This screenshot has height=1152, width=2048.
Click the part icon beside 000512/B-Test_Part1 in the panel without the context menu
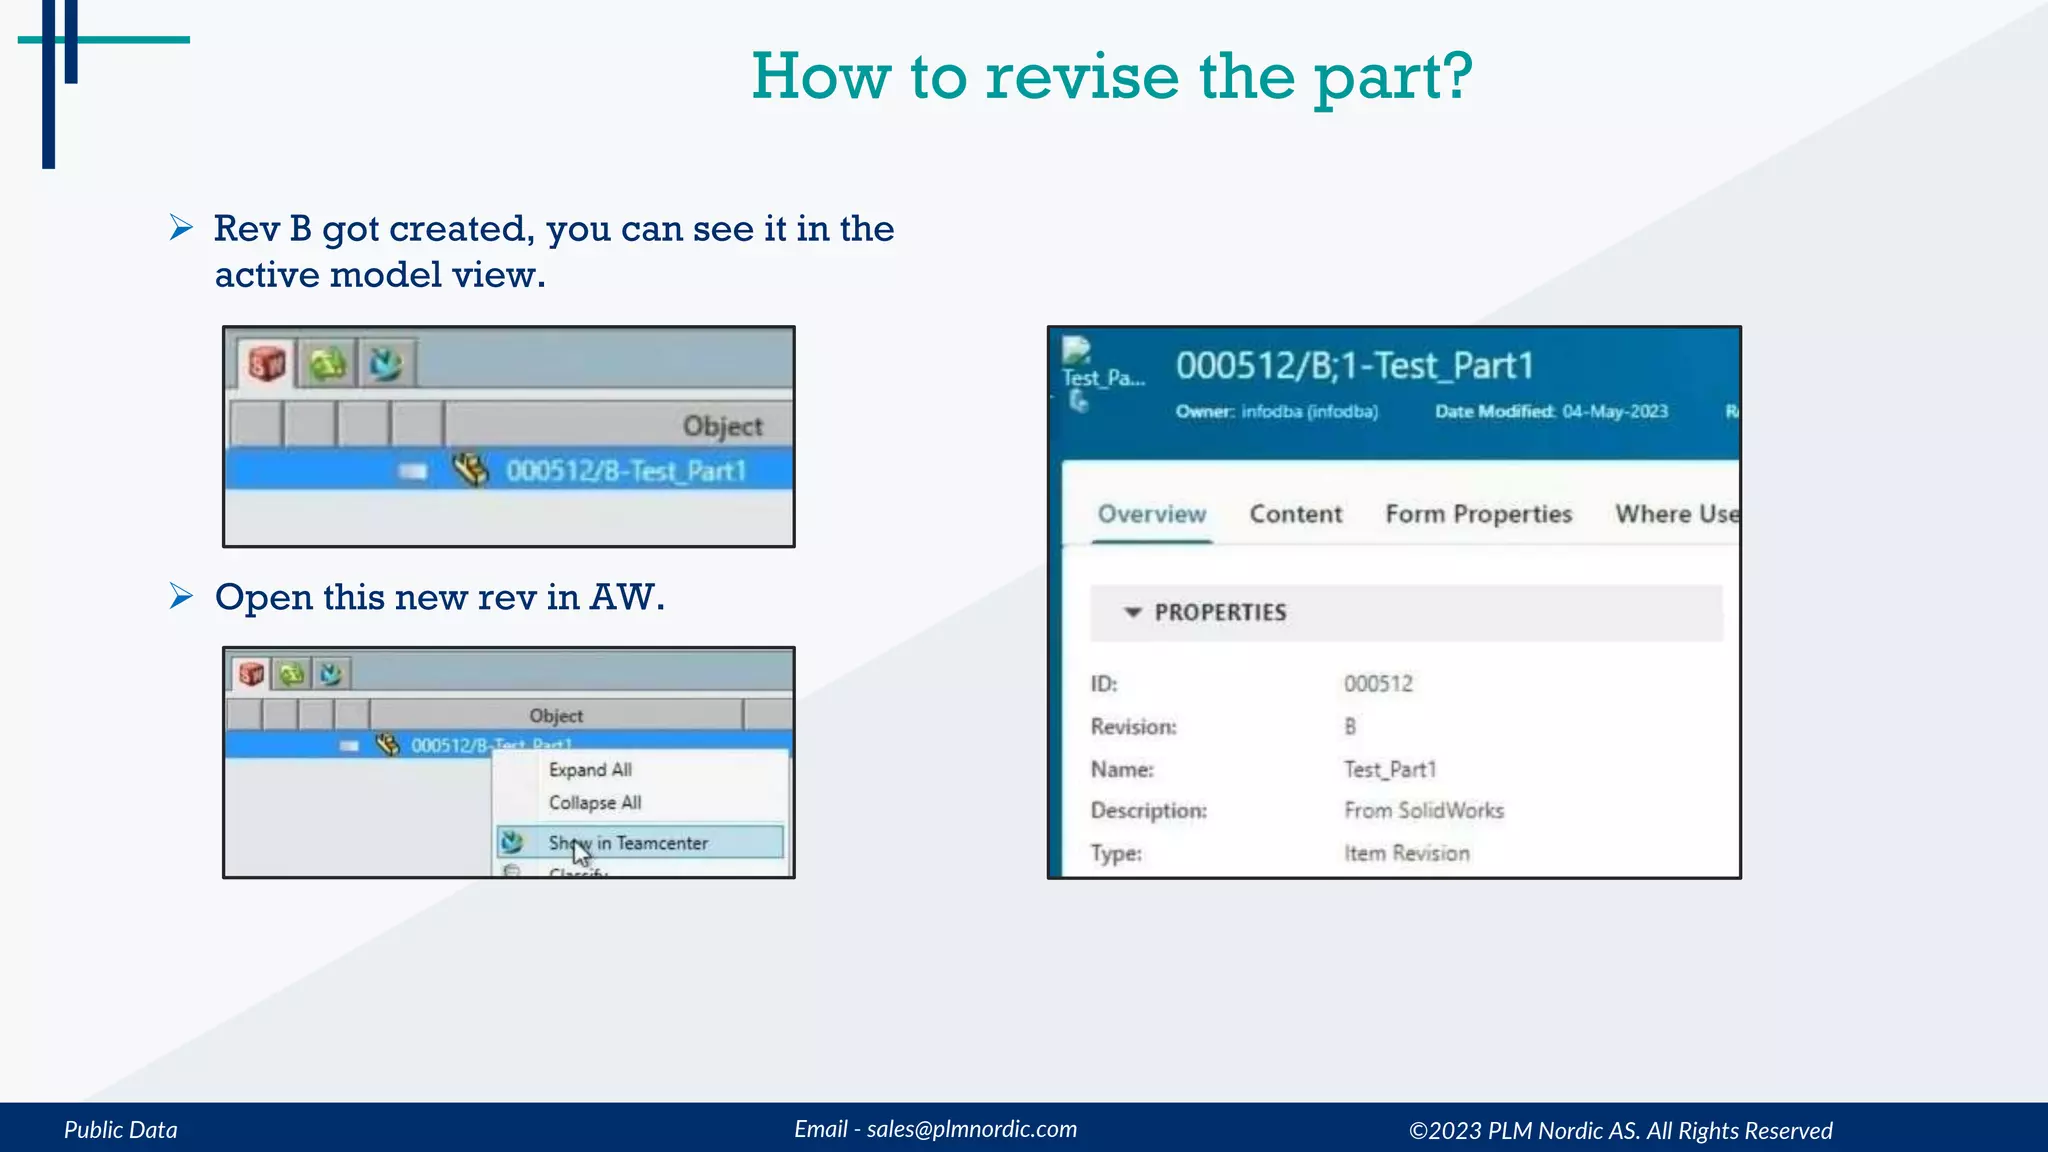pos(471,469)
